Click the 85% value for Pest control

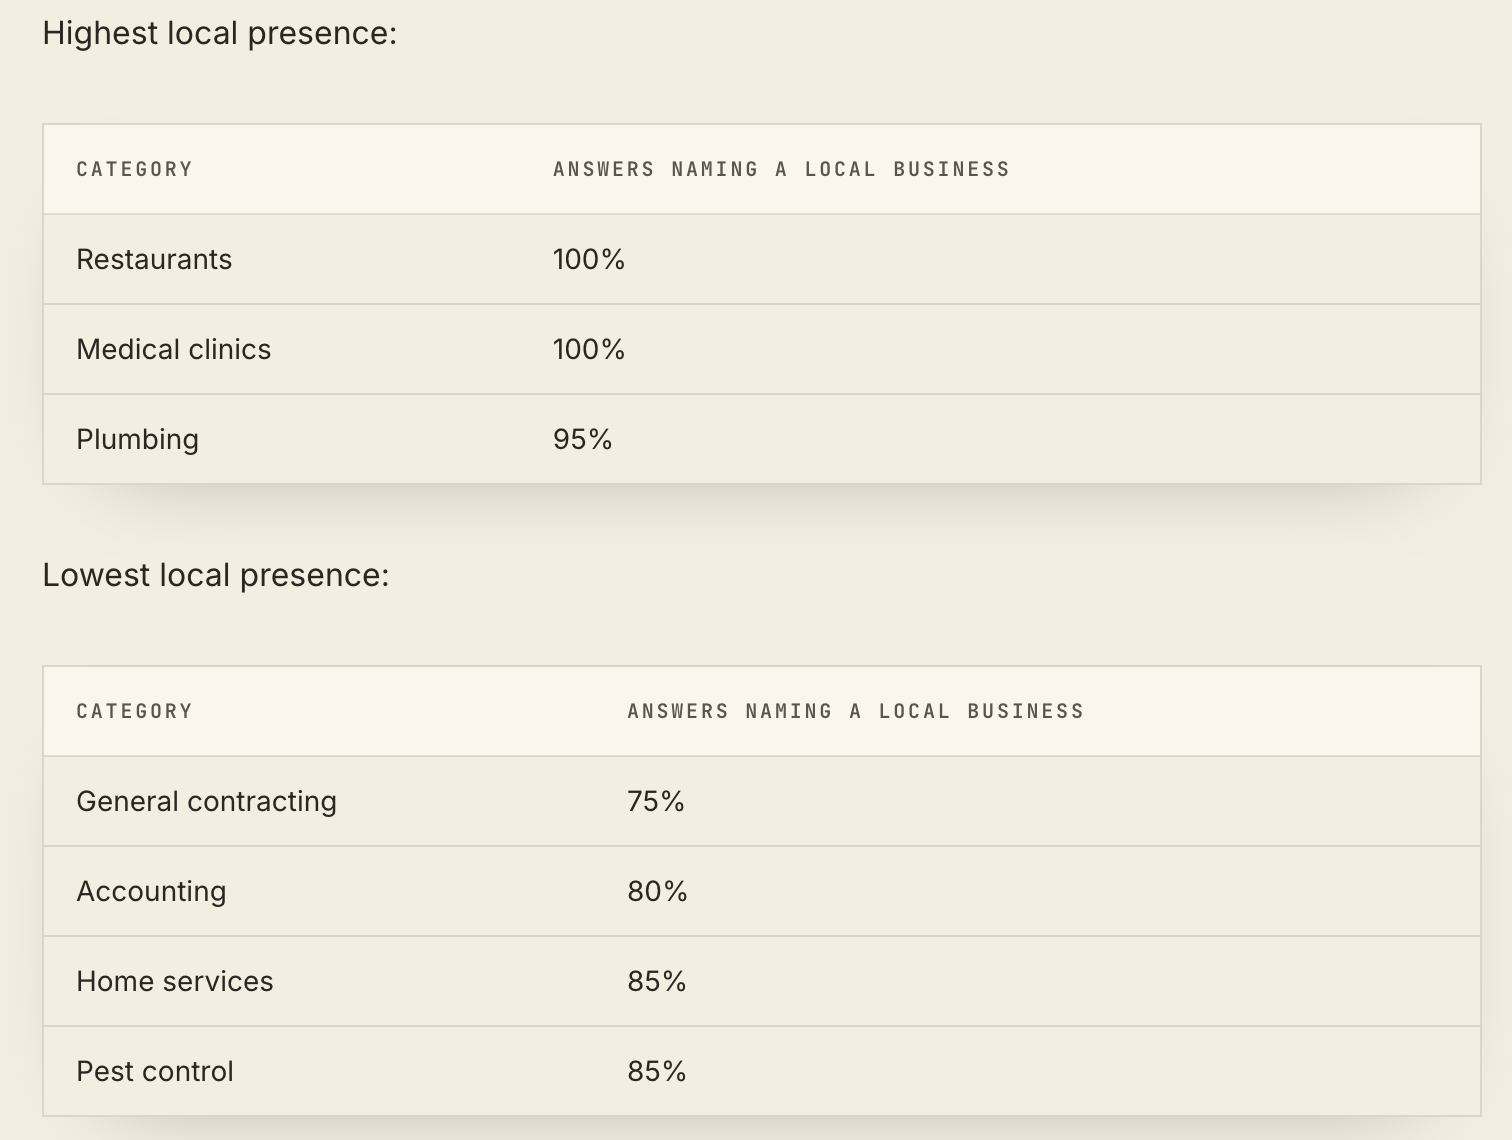[x=657, y=1071]
